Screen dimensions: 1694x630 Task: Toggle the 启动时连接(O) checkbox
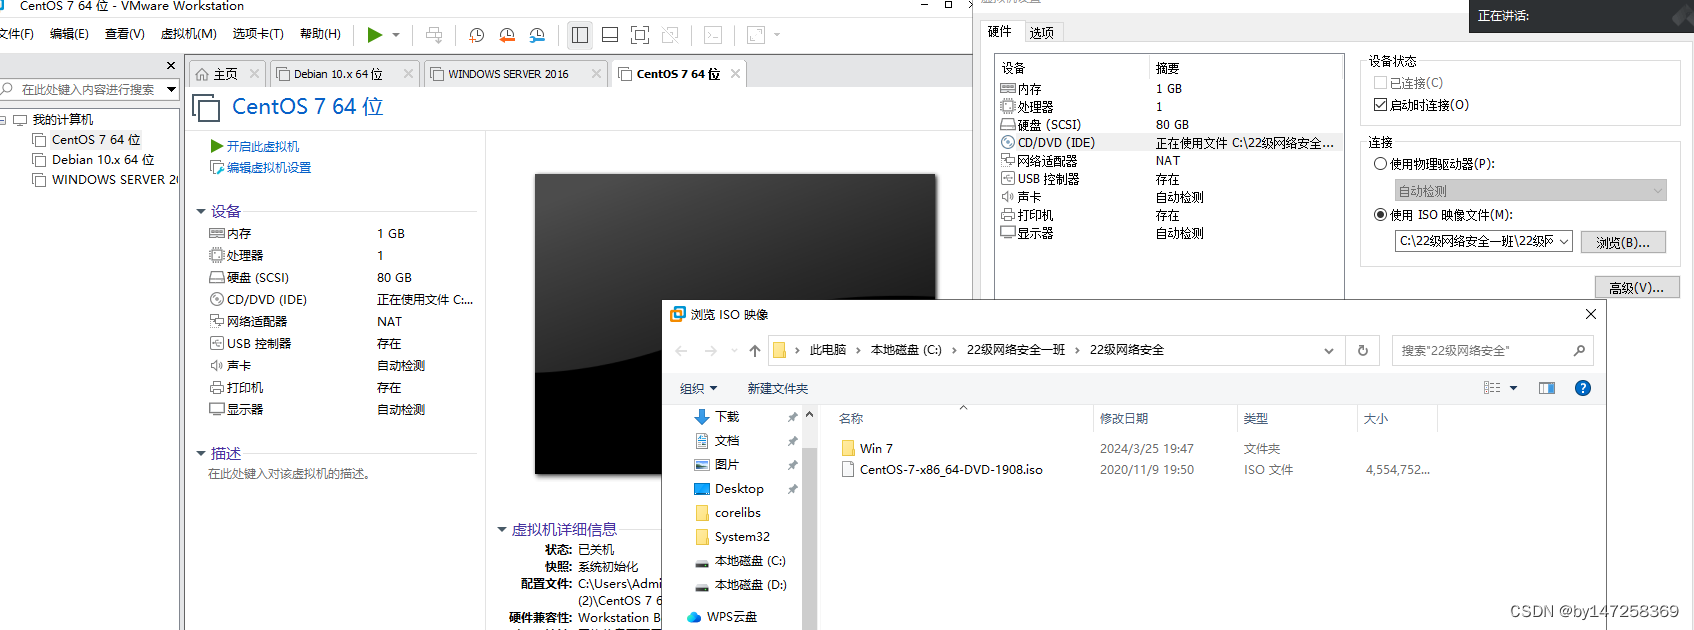[x=1381, y=105]
